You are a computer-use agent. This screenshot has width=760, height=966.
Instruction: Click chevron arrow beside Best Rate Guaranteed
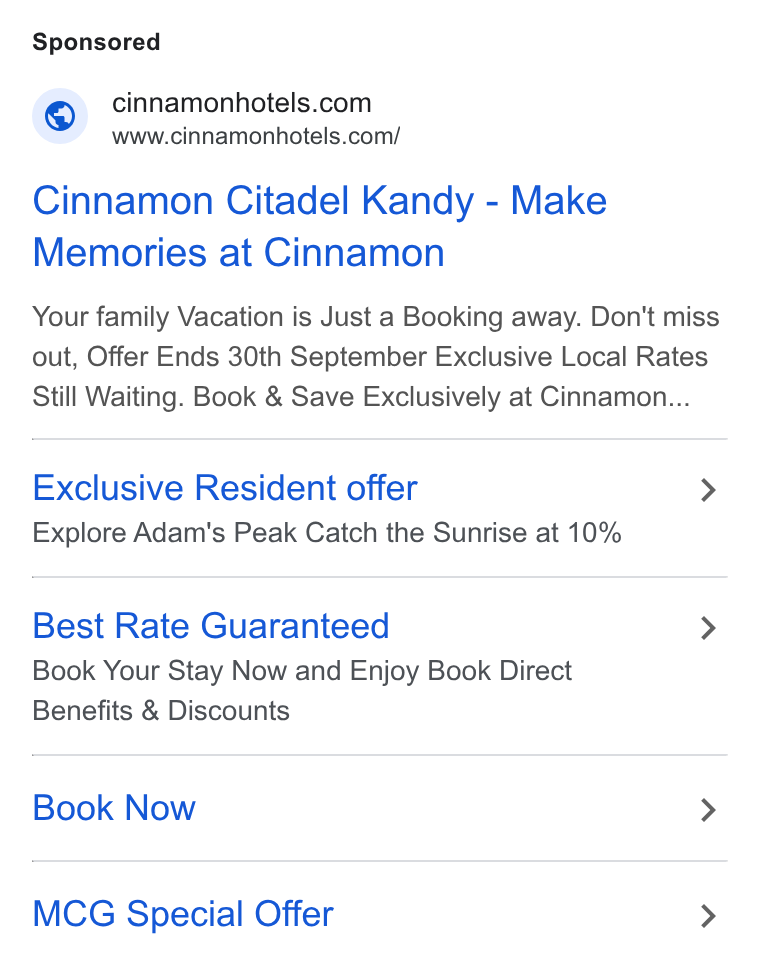click(708, 628)
